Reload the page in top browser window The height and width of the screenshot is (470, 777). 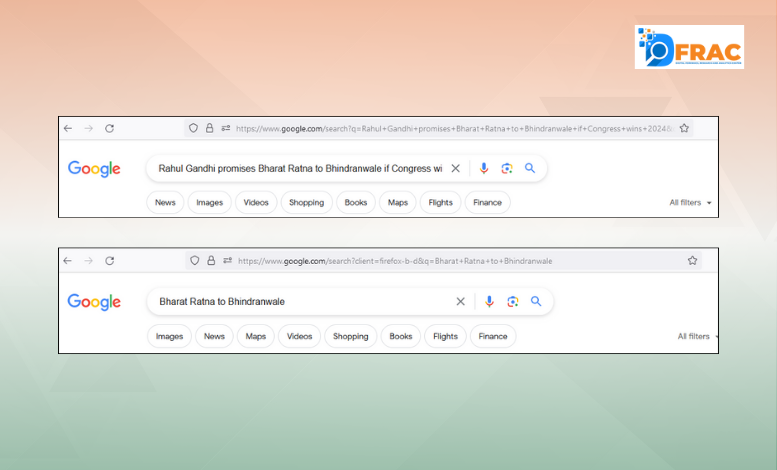(x=110, y=128)
